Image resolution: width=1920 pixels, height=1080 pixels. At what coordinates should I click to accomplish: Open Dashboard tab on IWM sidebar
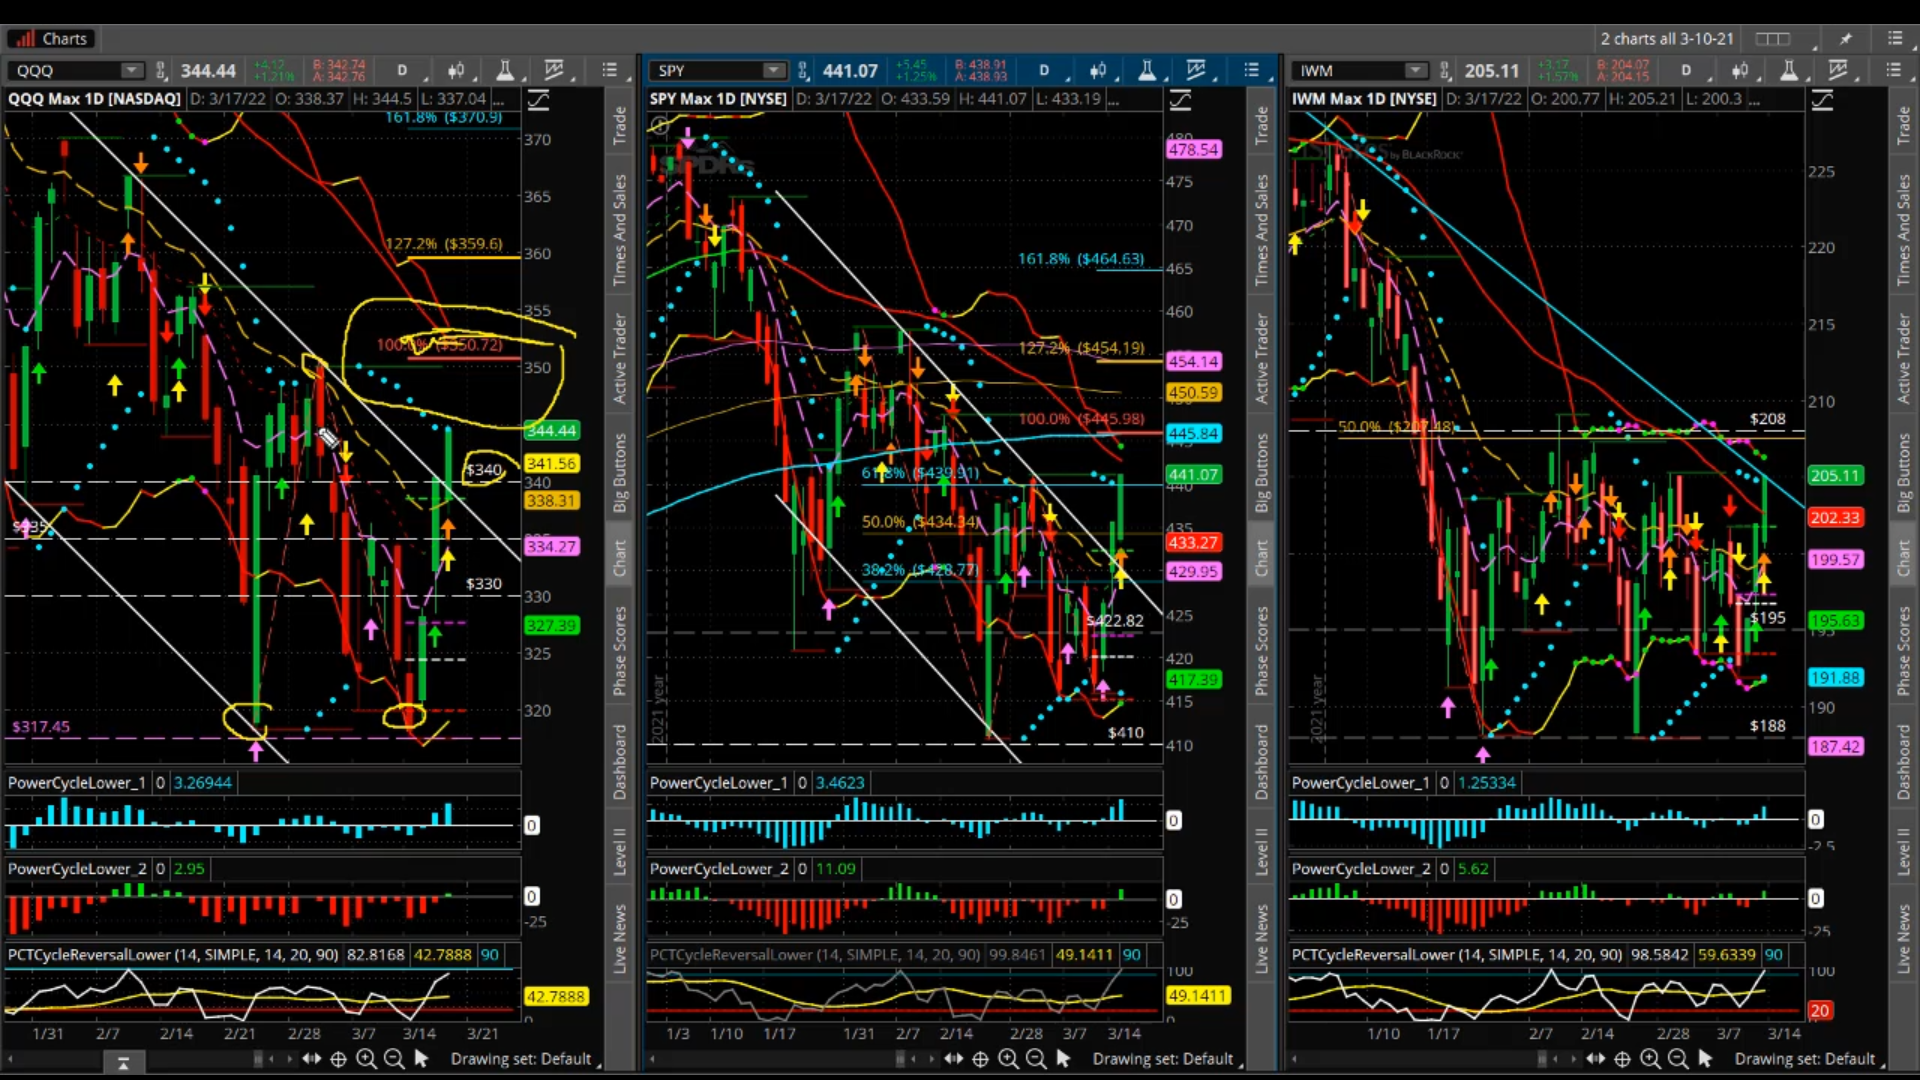pos(1904,762)
